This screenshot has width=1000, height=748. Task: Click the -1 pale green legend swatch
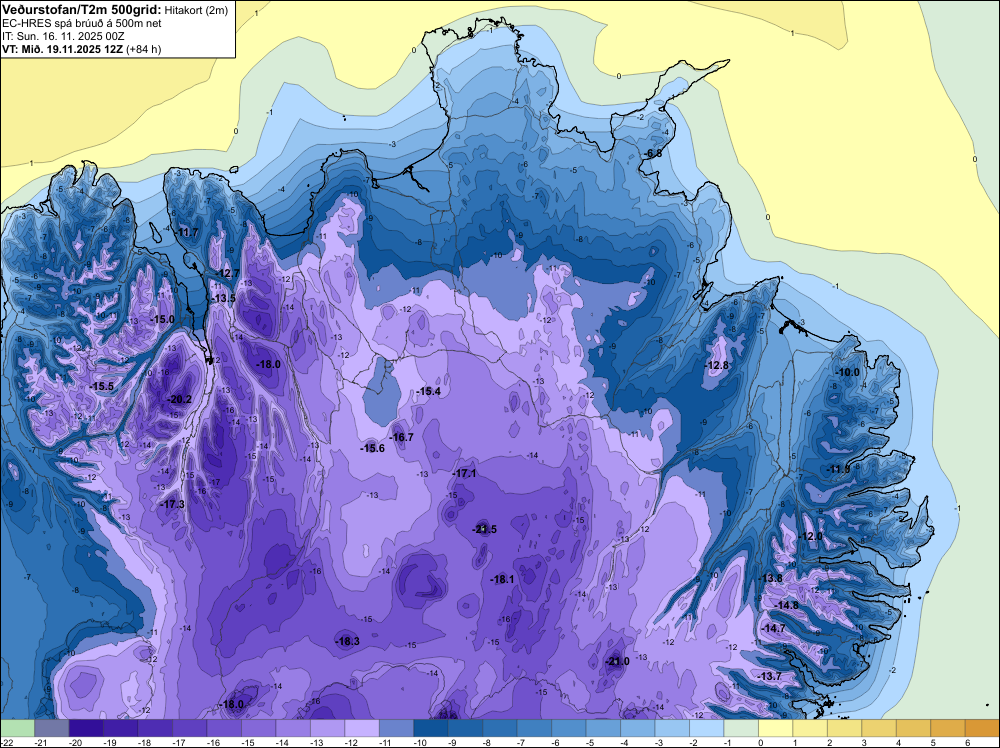740,728
